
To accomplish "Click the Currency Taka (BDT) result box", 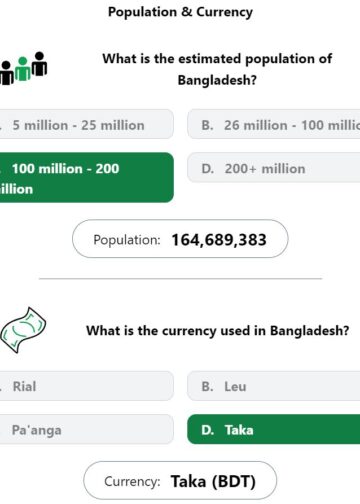I will pyautogui.click(x=180, y=481).
